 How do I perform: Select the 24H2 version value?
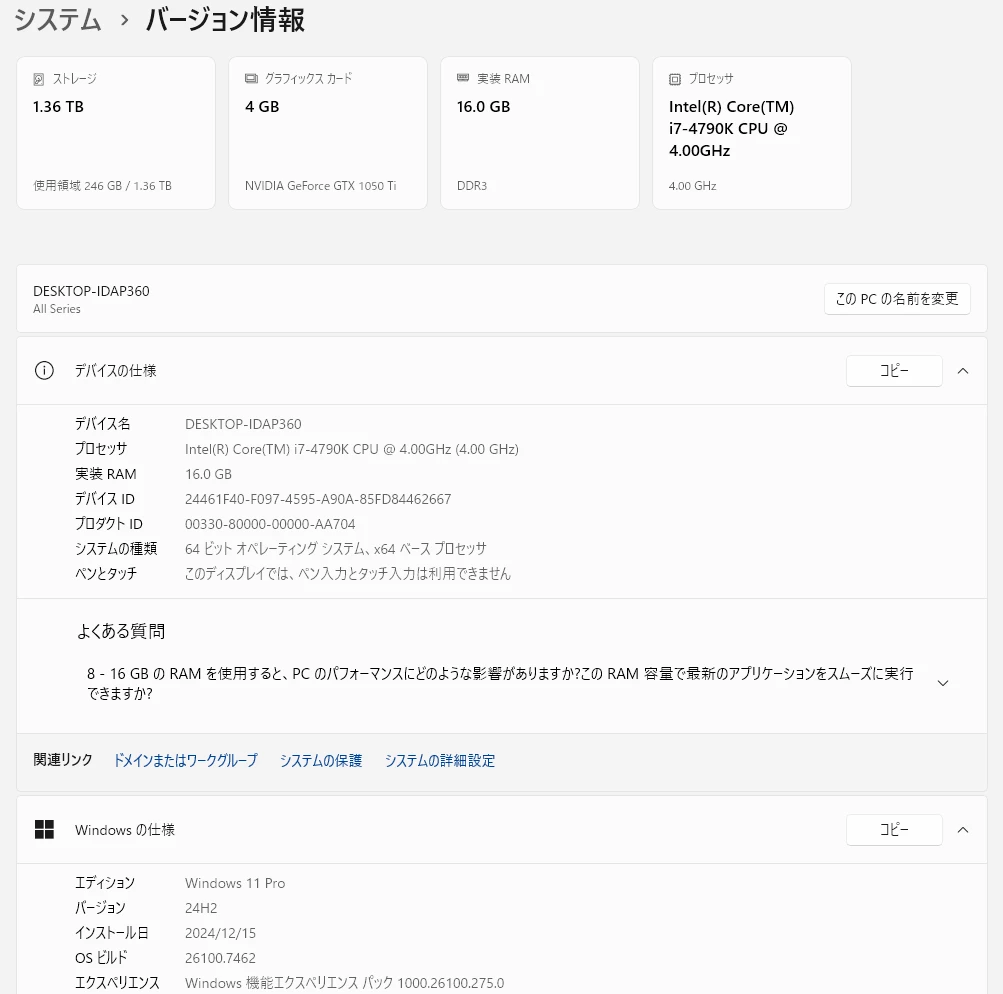pyautogui.click(x=201, y=908)
